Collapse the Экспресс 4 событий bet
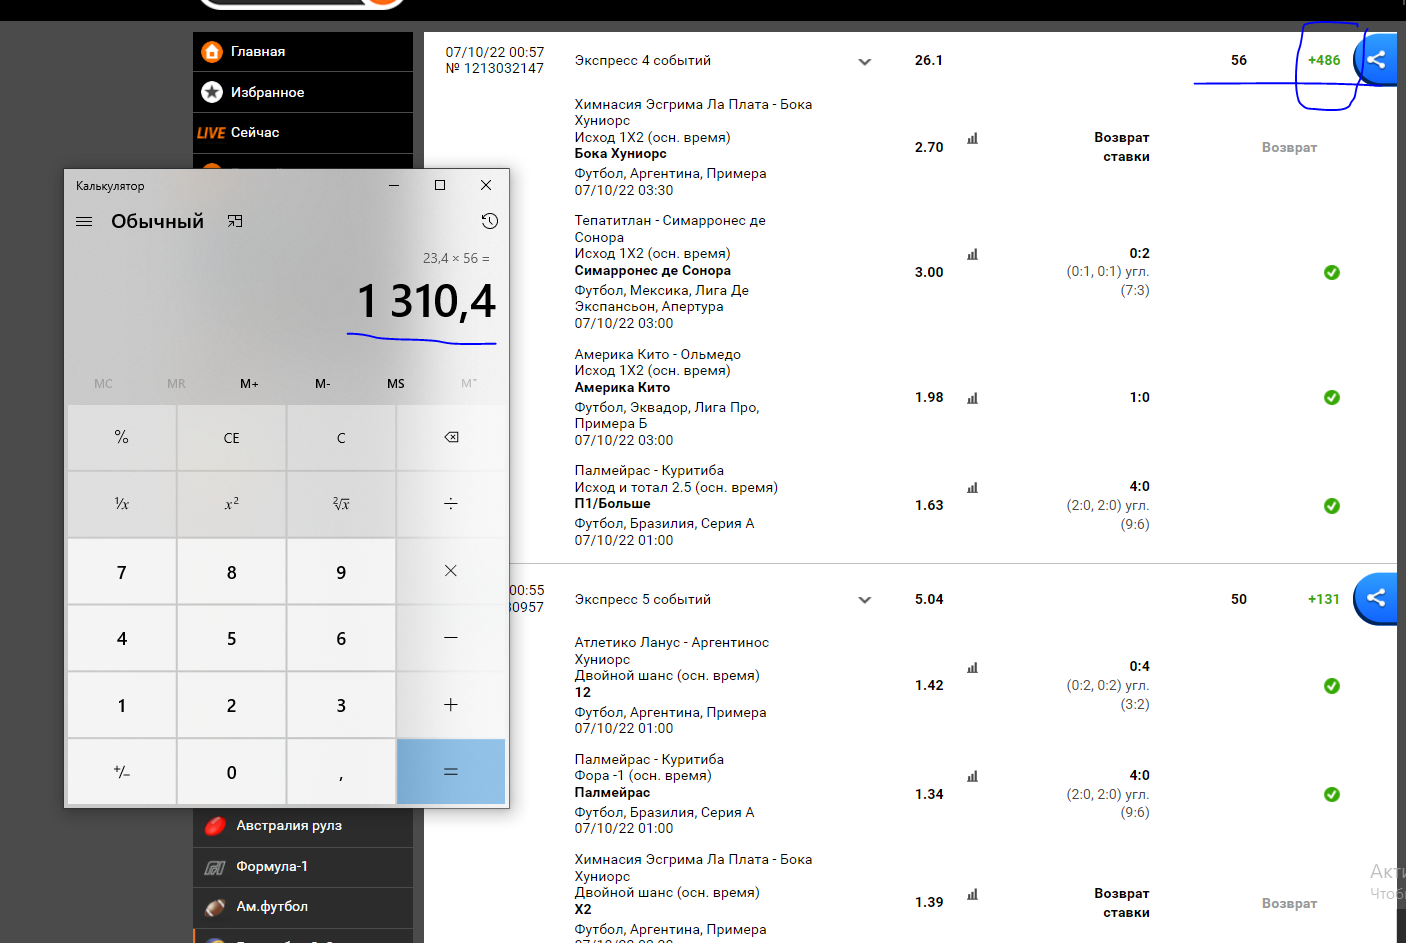1406x943 pixels. [x=865, y=62]
